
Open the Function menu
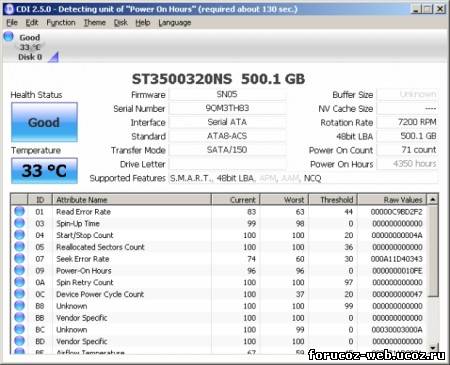[61, 23]
